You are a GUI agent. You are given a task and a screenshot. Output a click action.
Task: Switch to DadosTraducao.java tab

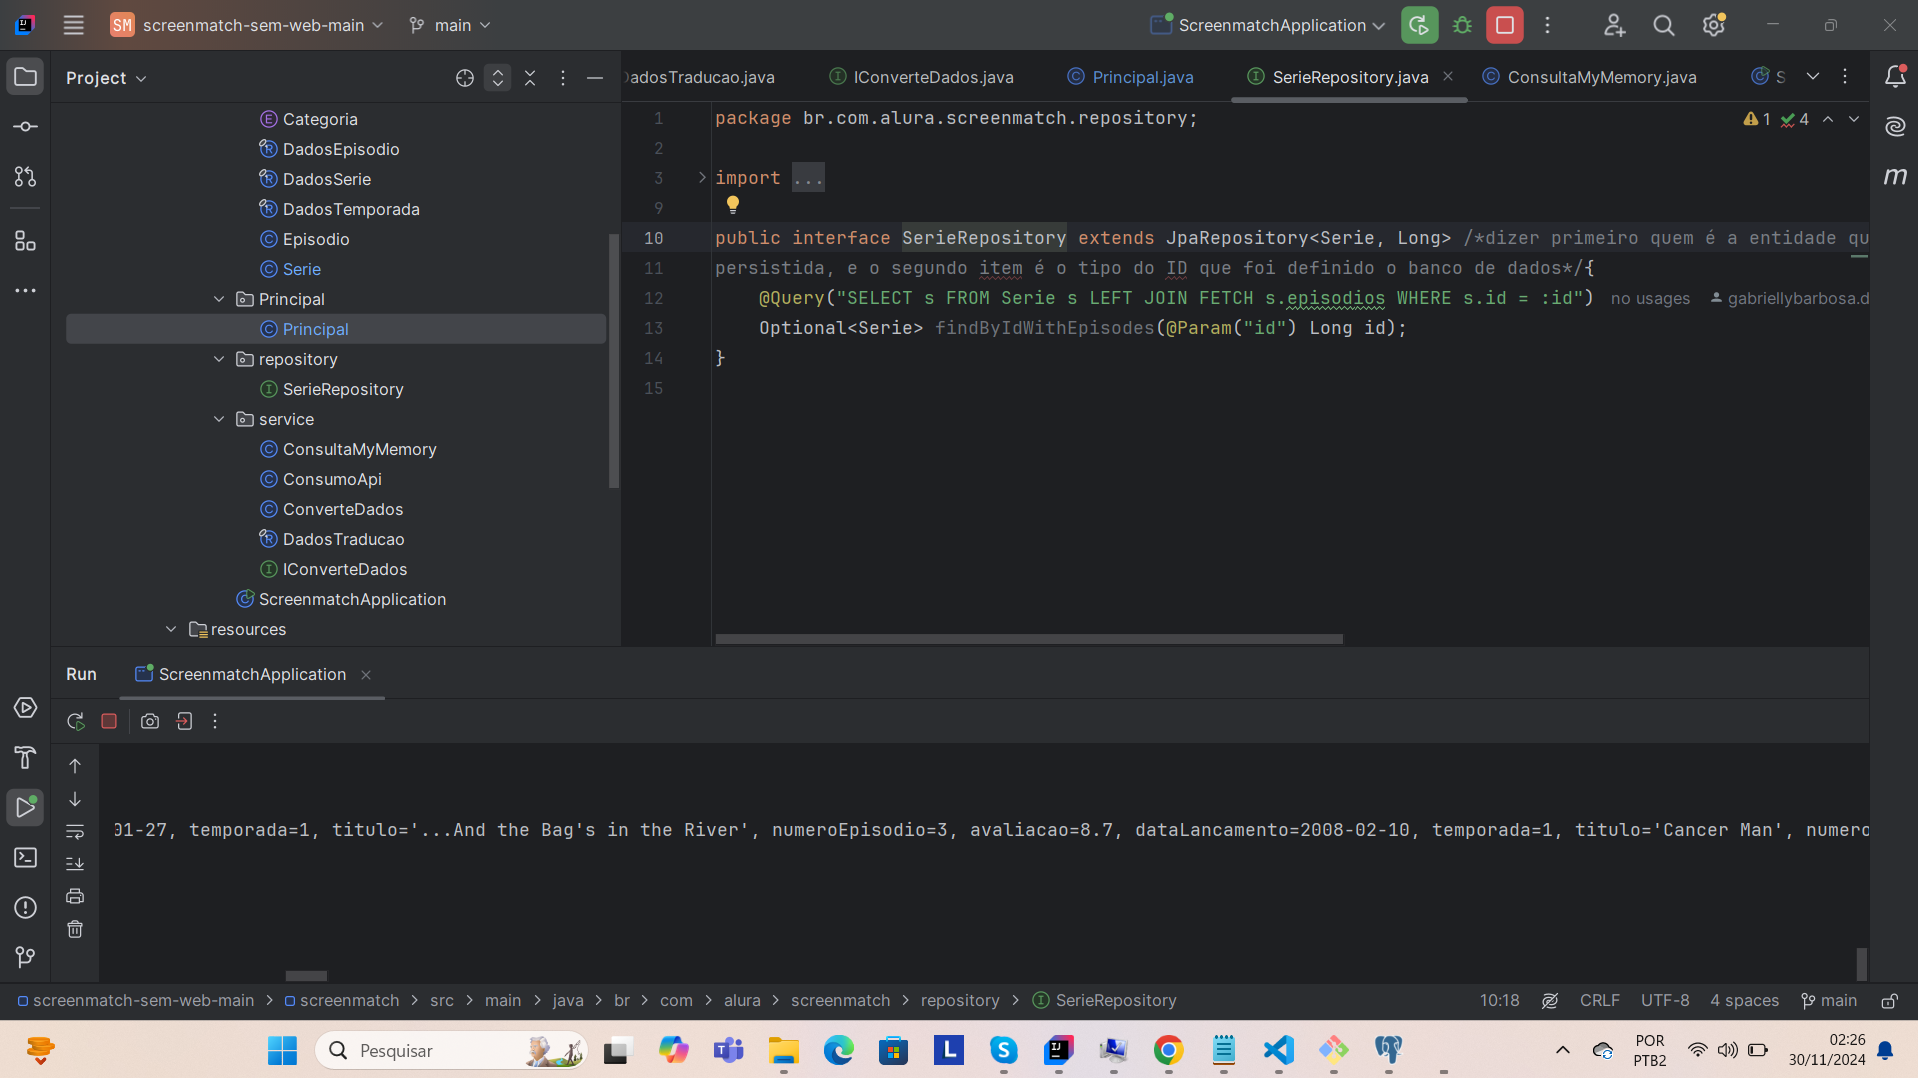coord(700,77)
